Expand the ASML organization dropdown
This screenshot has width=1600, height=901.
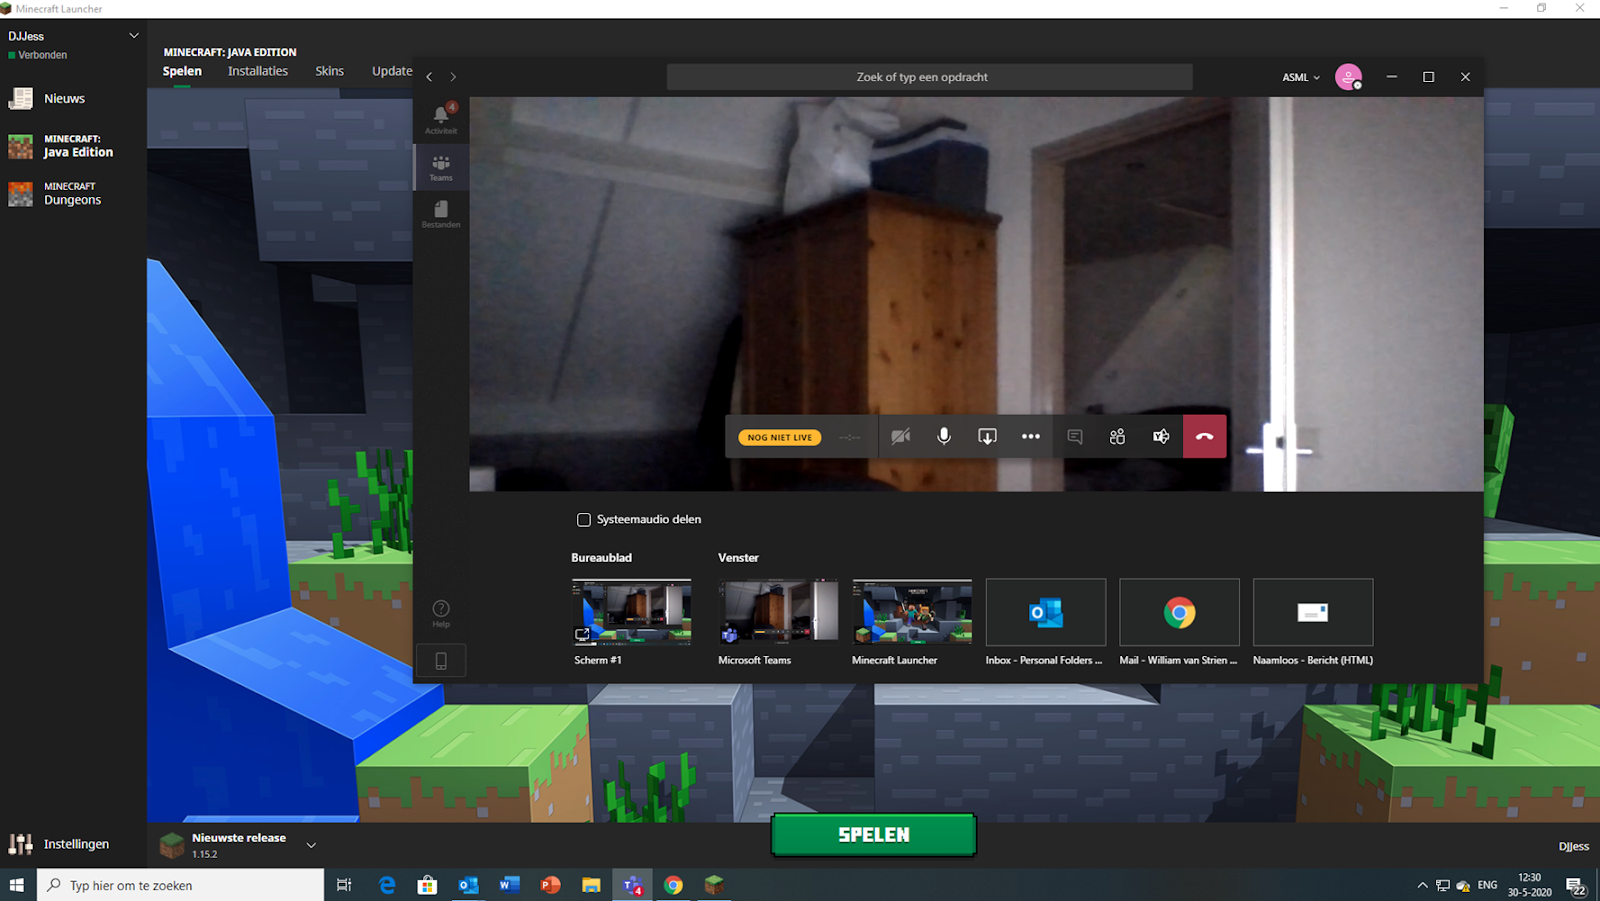1301,77
